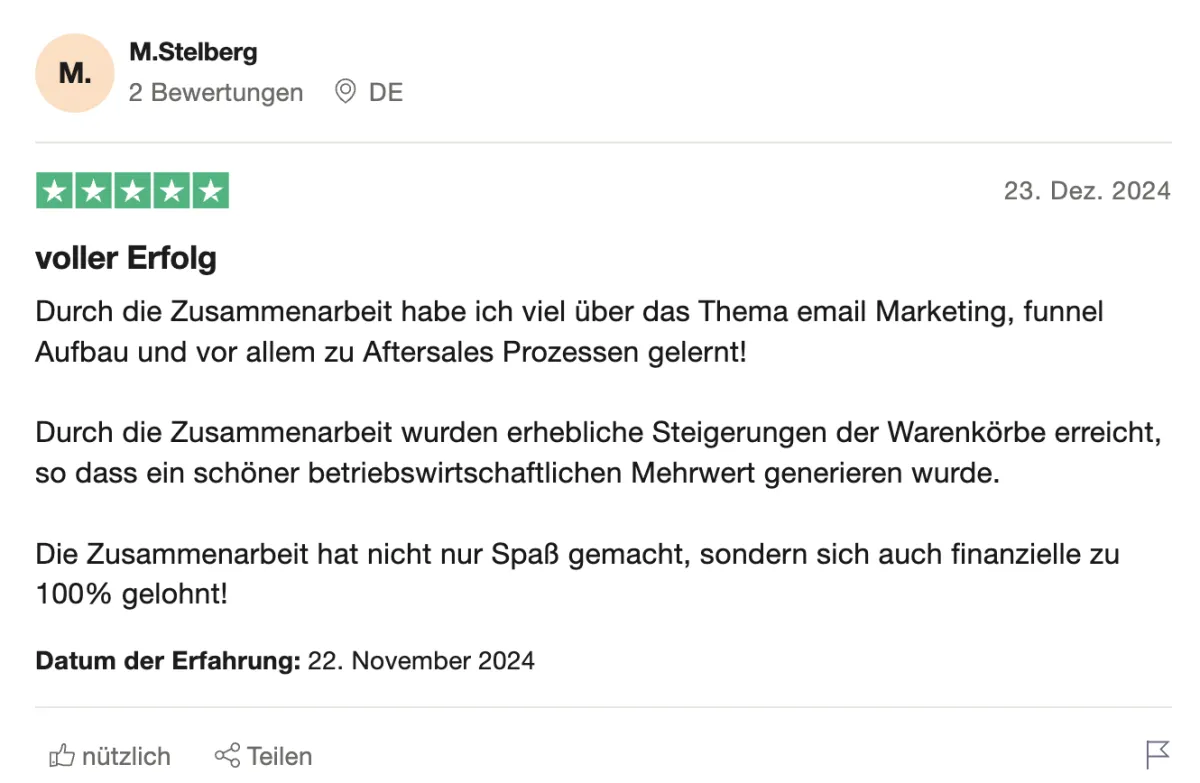The width and height of the screenshot is (1200, 783).
Task: Click the review date 23. Dez. 2024
Action: [x=1087, y=191]
